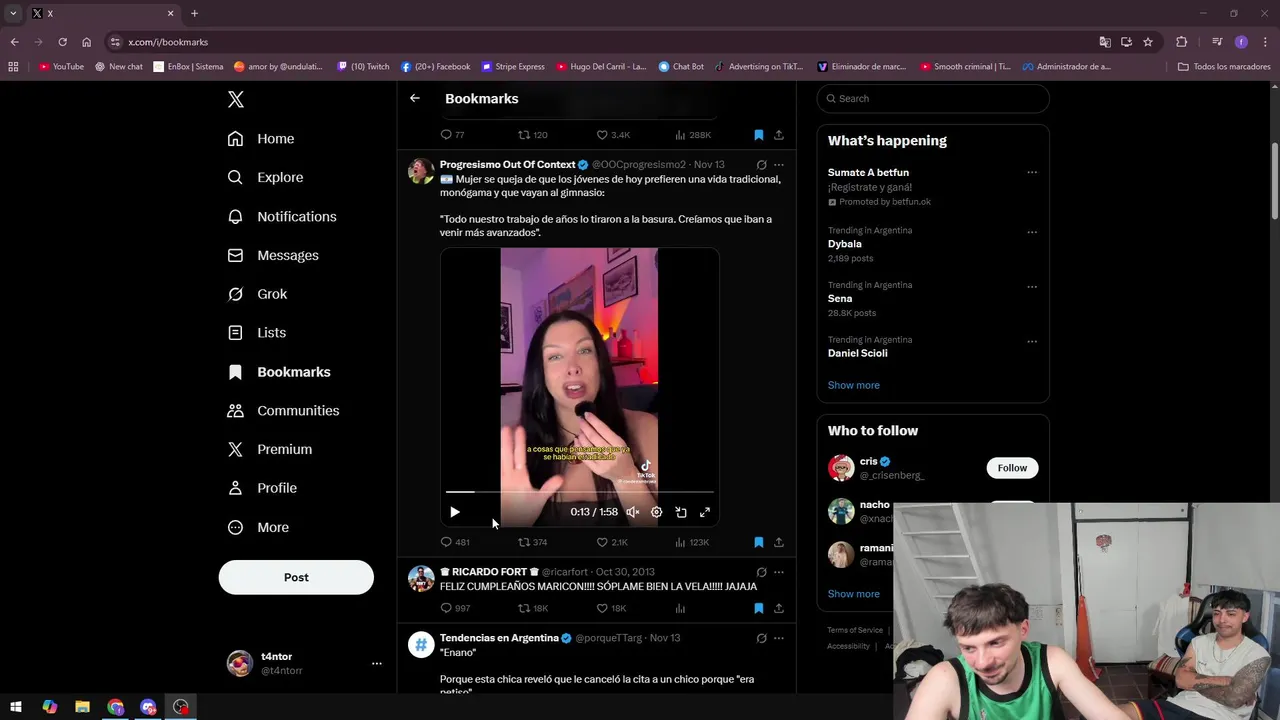Viewport: 1280px width, 720px height.
Task: Open a new browser tab
Action: click(x=194, y=13)
